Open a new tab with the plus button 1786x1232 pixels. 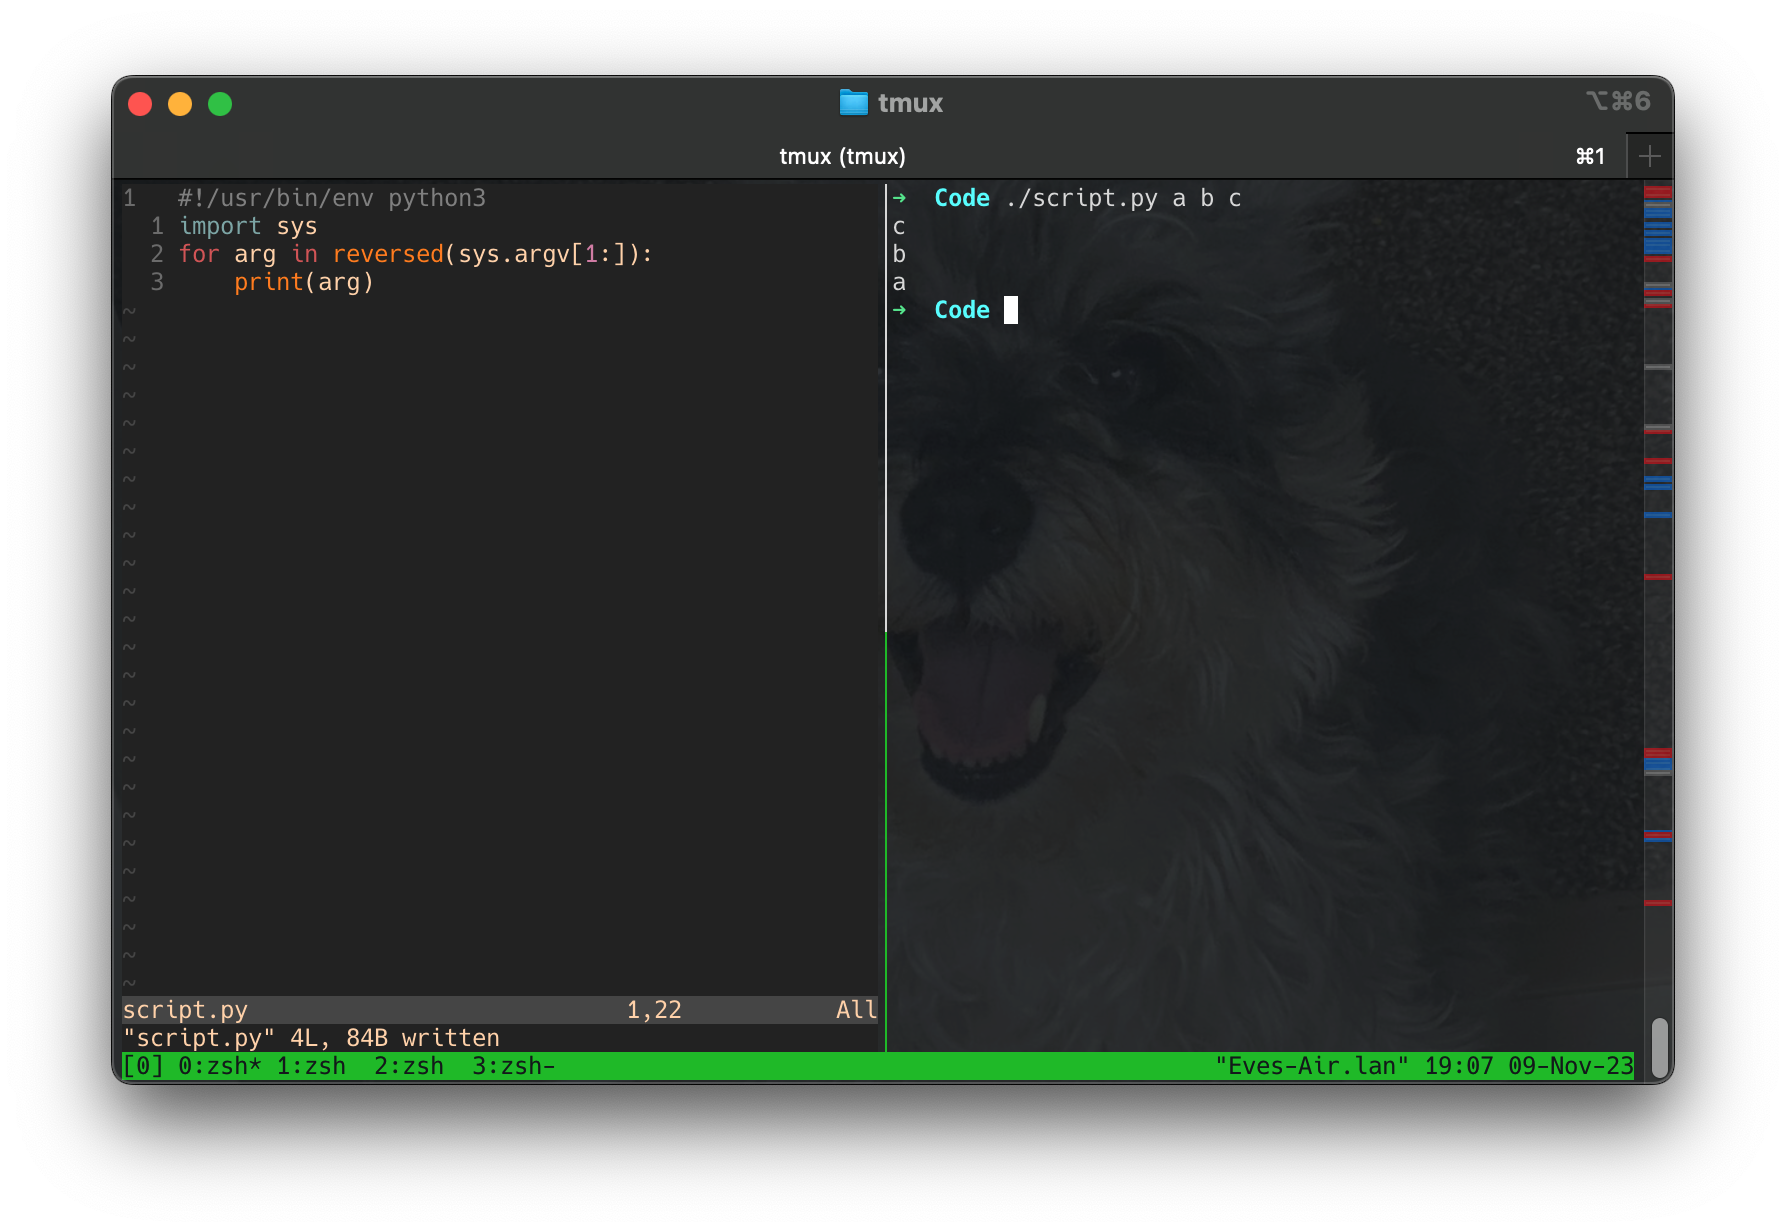pos(1650,155)
